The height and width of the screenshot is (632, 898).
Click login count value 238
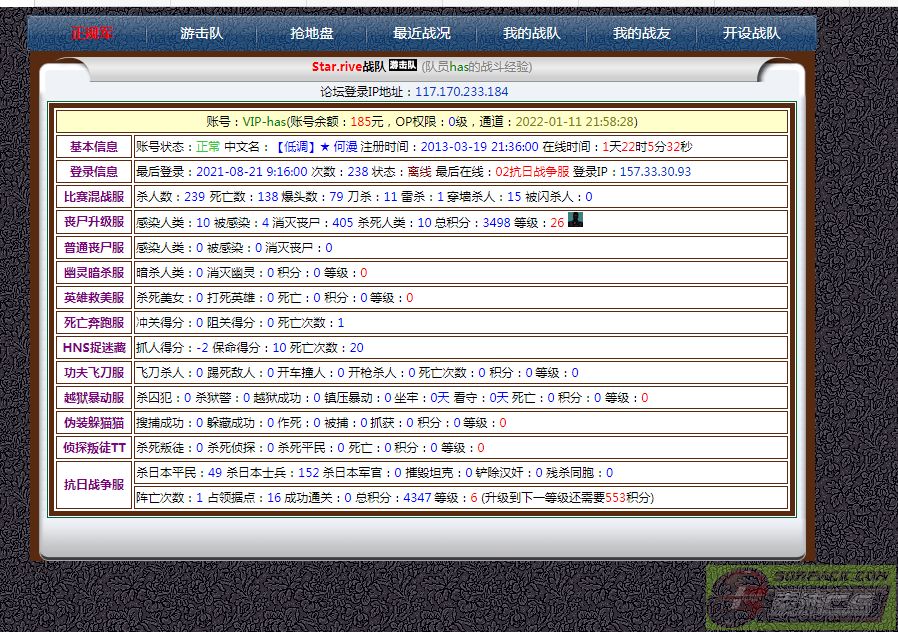click(358, 172)
